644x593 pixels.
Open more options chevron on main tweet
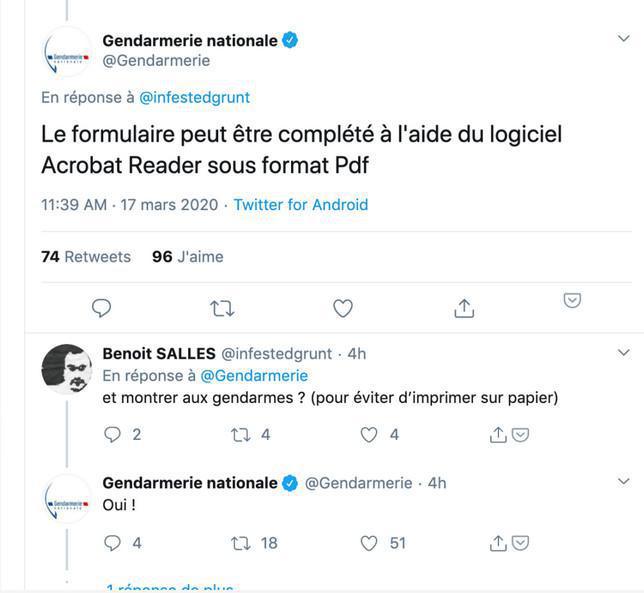click(x=624, y=39)
